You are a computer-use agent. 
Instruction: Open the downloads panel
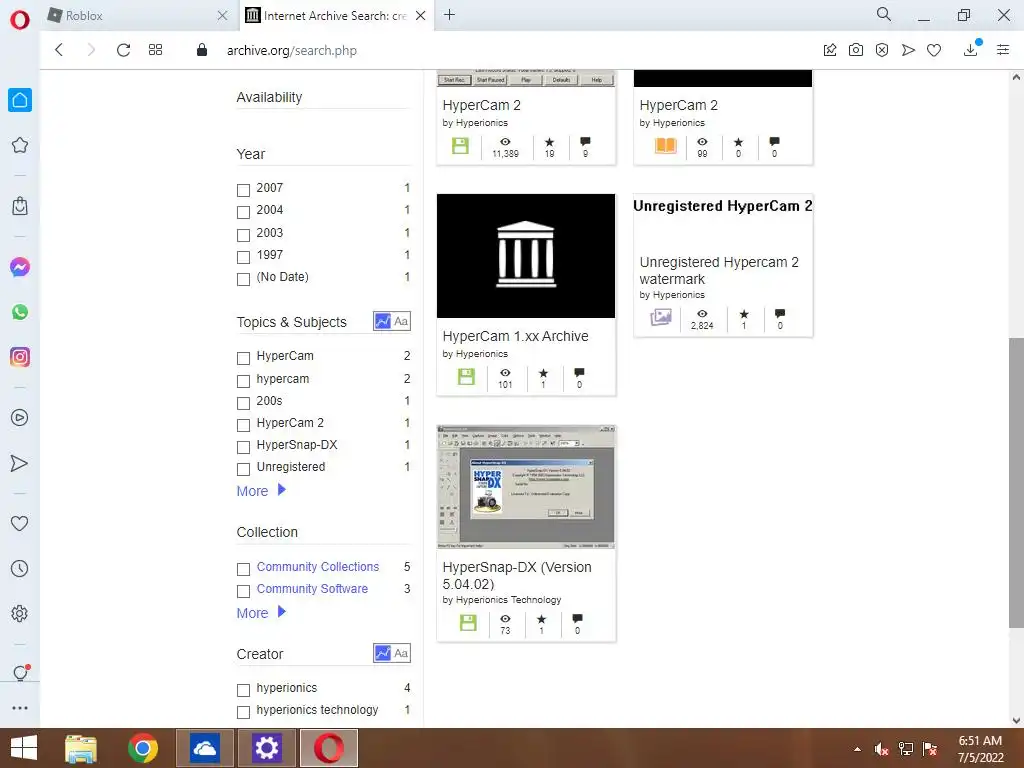coord(970,50)
